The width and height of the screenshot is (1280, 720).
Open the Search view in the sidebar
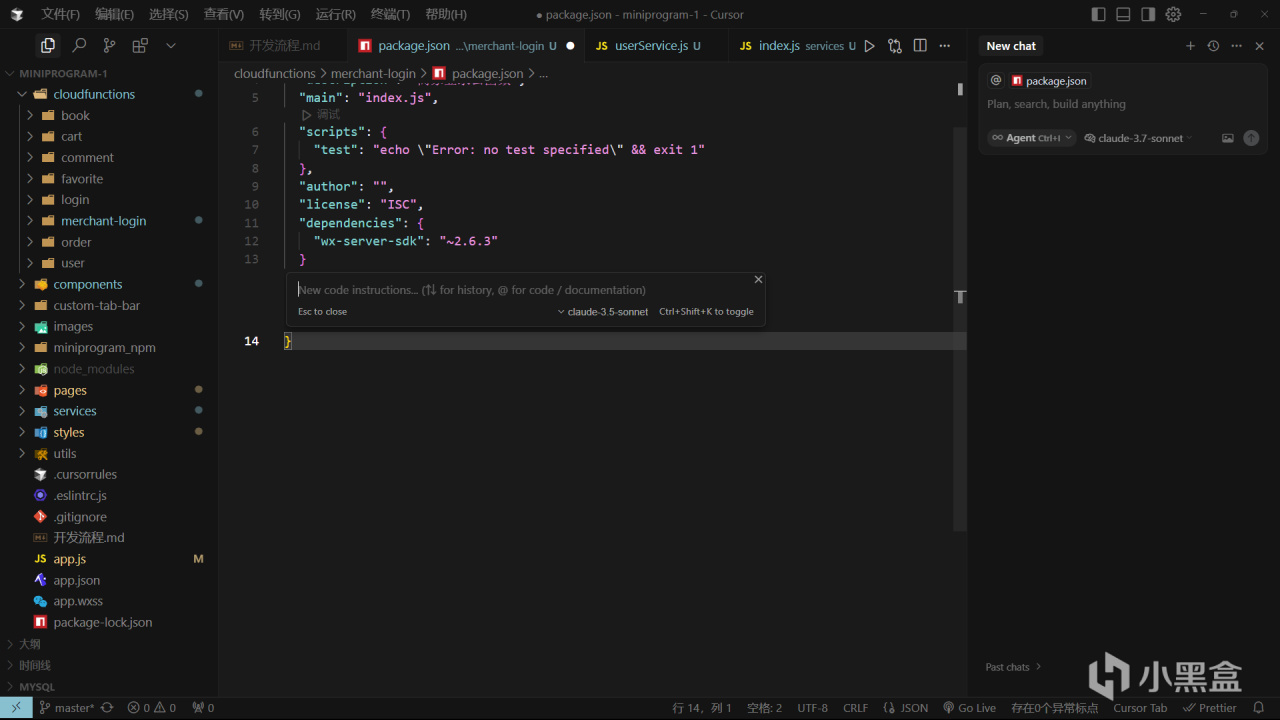coord(79,45)
